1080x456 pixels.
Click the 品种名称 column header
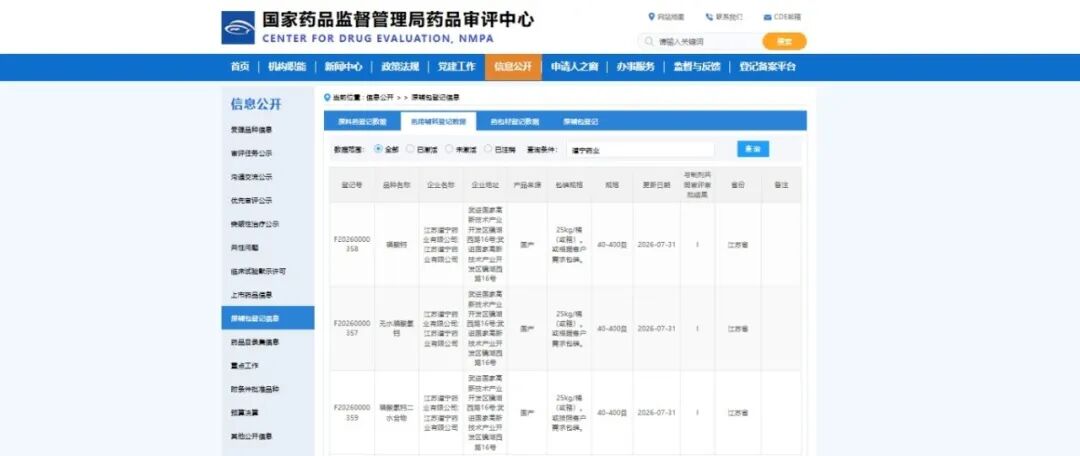pyautogui.click(x=397, y=185)
